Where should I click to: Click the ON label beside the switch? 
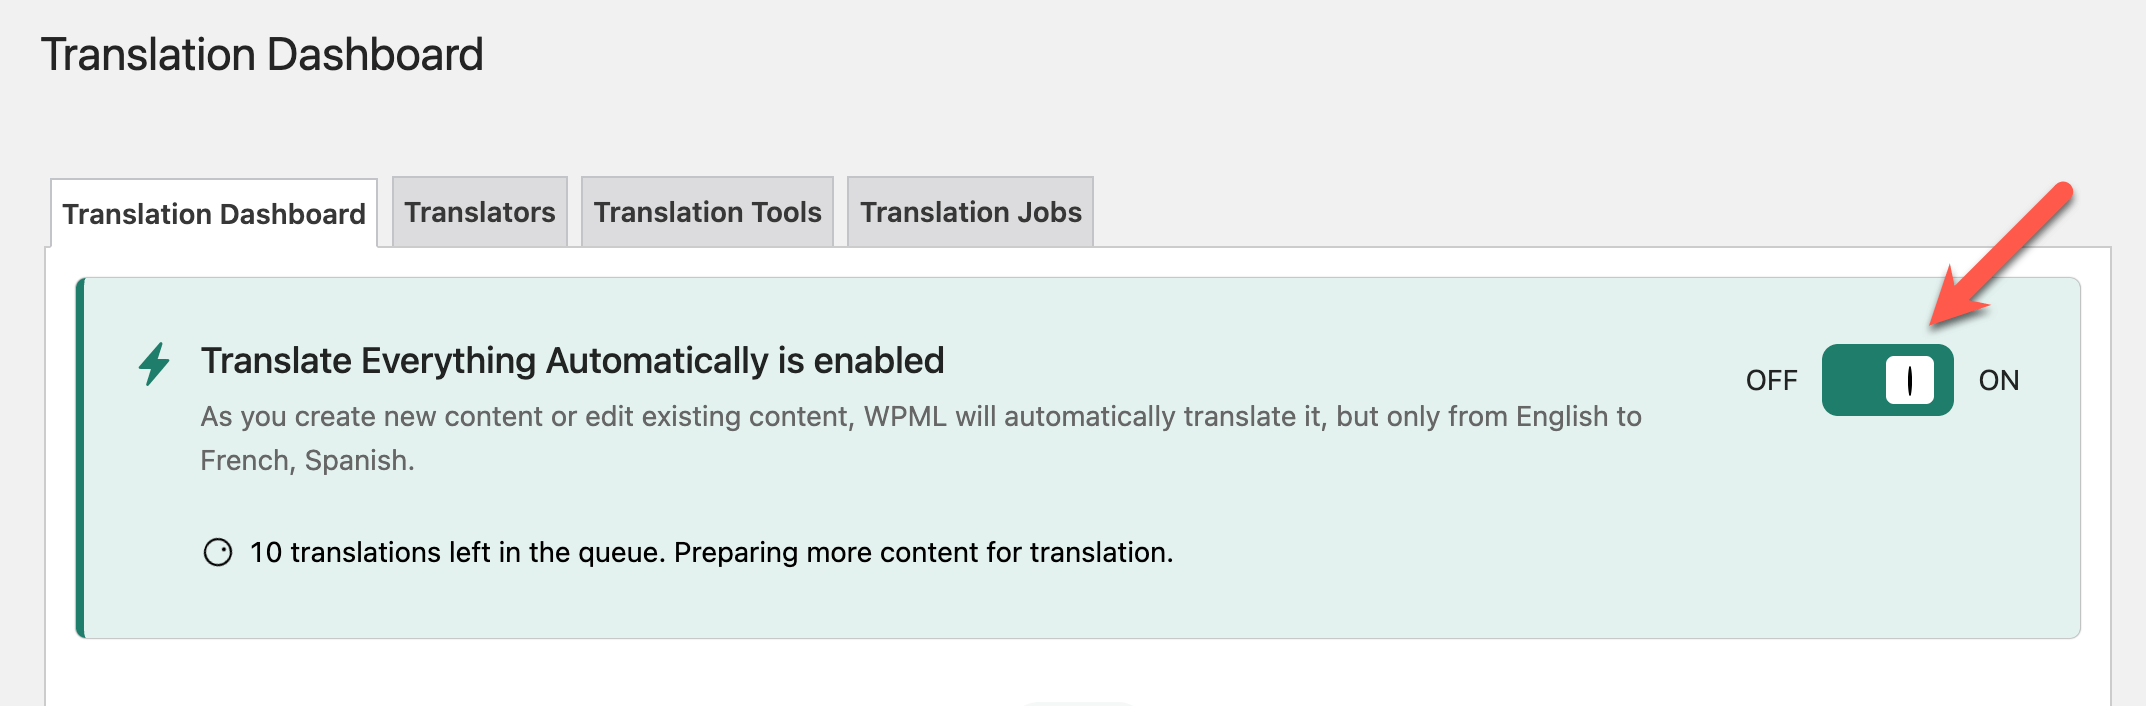point(1999,380)
